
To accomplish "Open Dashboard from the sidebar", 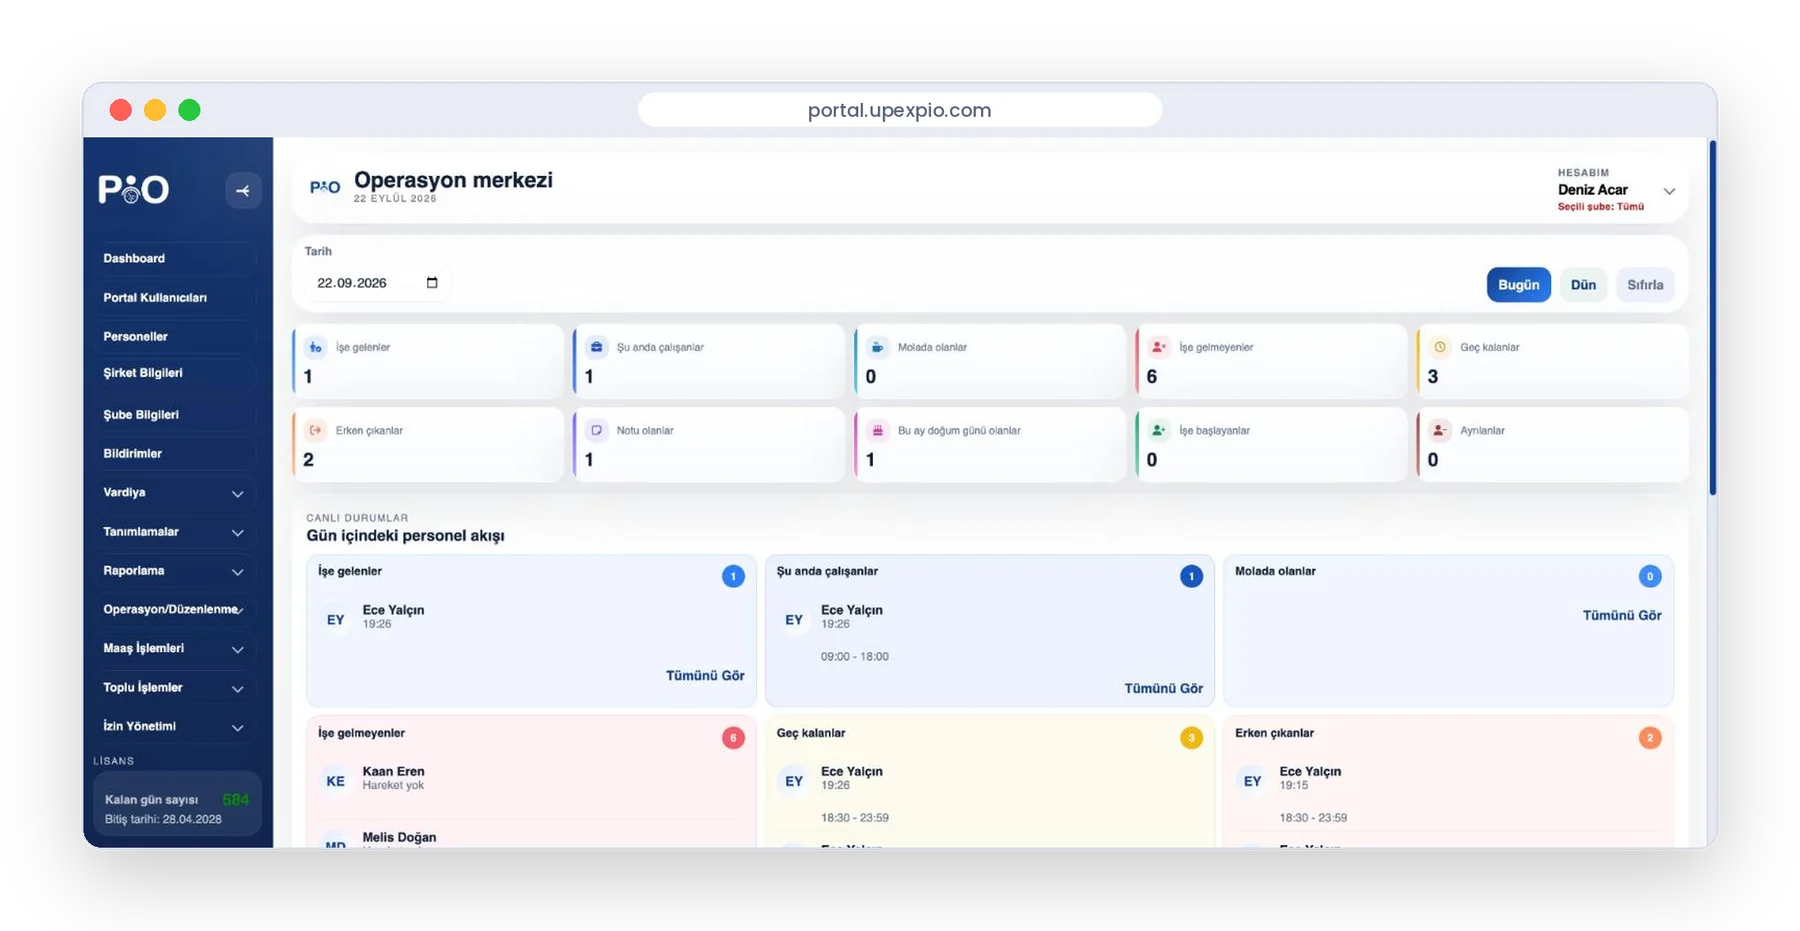I will tap(173, 258).
